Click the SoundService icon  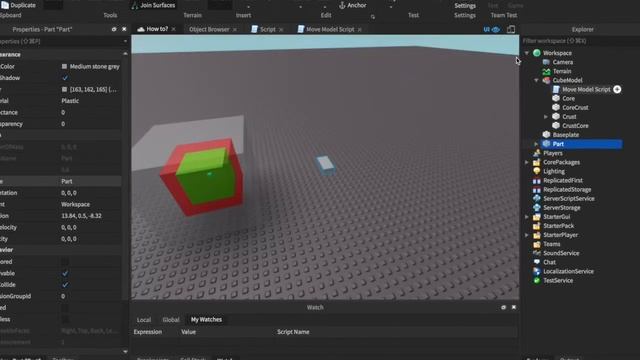coord(537,253)
